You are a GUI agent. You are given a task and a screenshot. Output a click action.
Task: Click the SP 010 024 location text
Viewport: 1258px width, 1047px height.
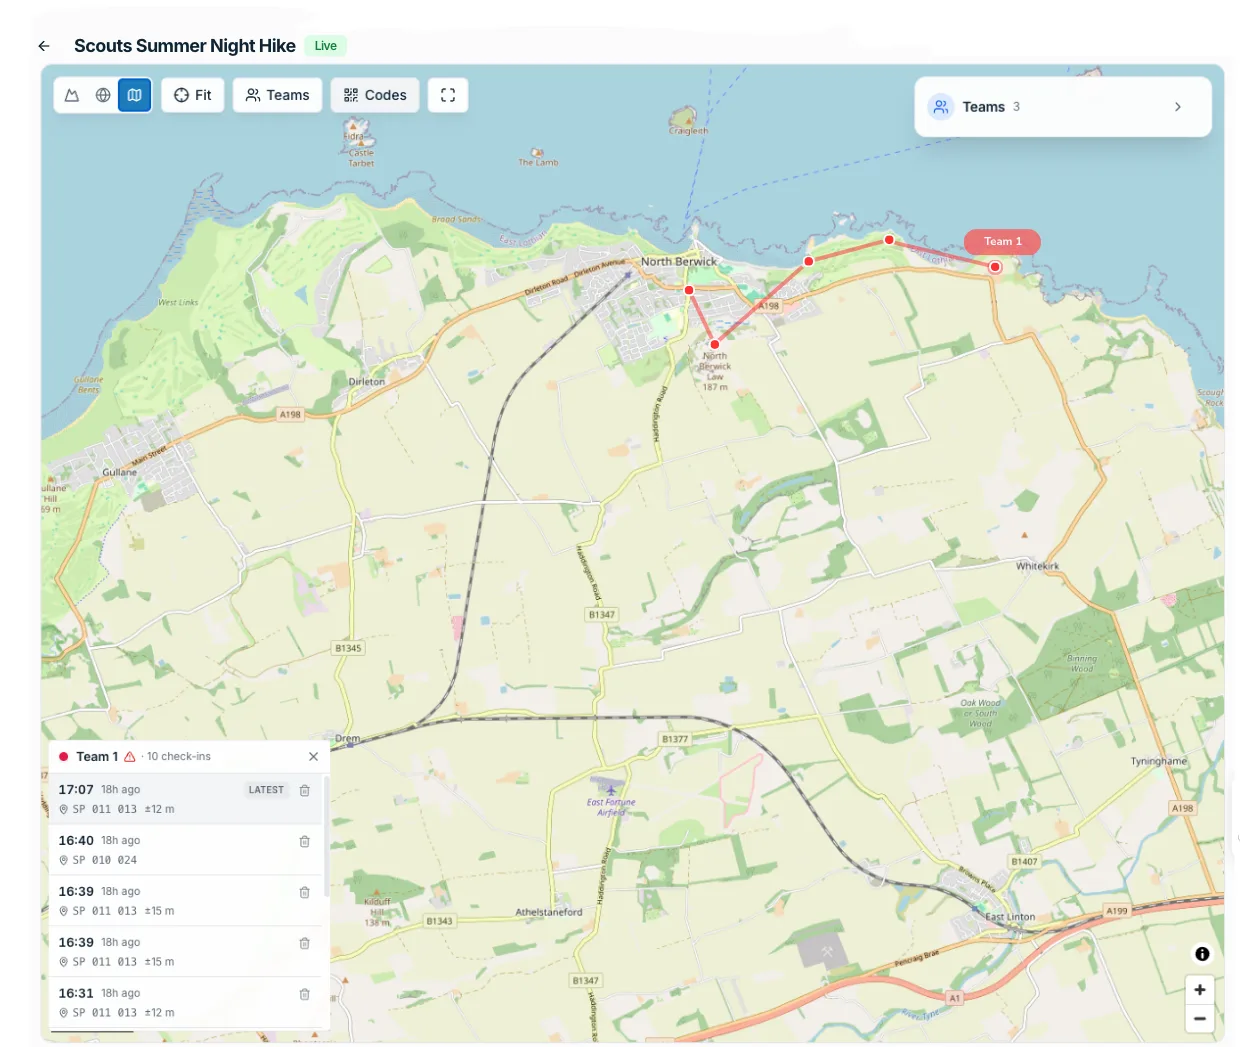105,860
